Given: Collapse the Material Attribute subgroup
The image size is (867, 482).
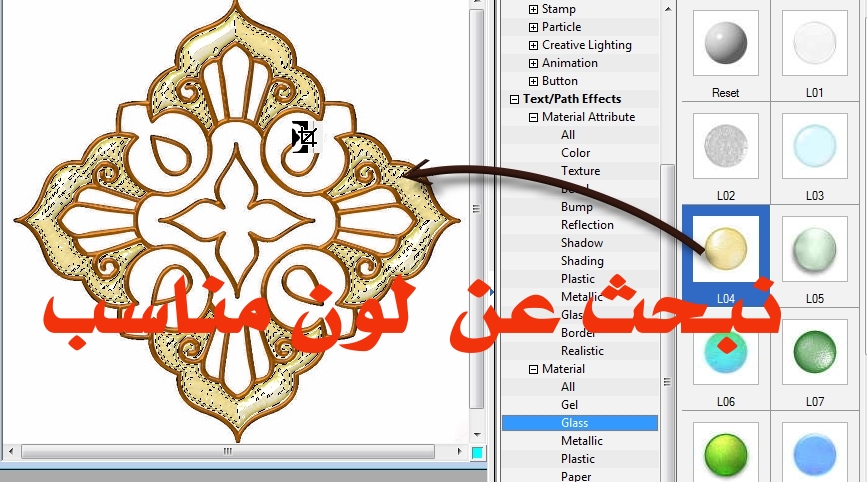Looking at the screenshot, I should 533,117.
